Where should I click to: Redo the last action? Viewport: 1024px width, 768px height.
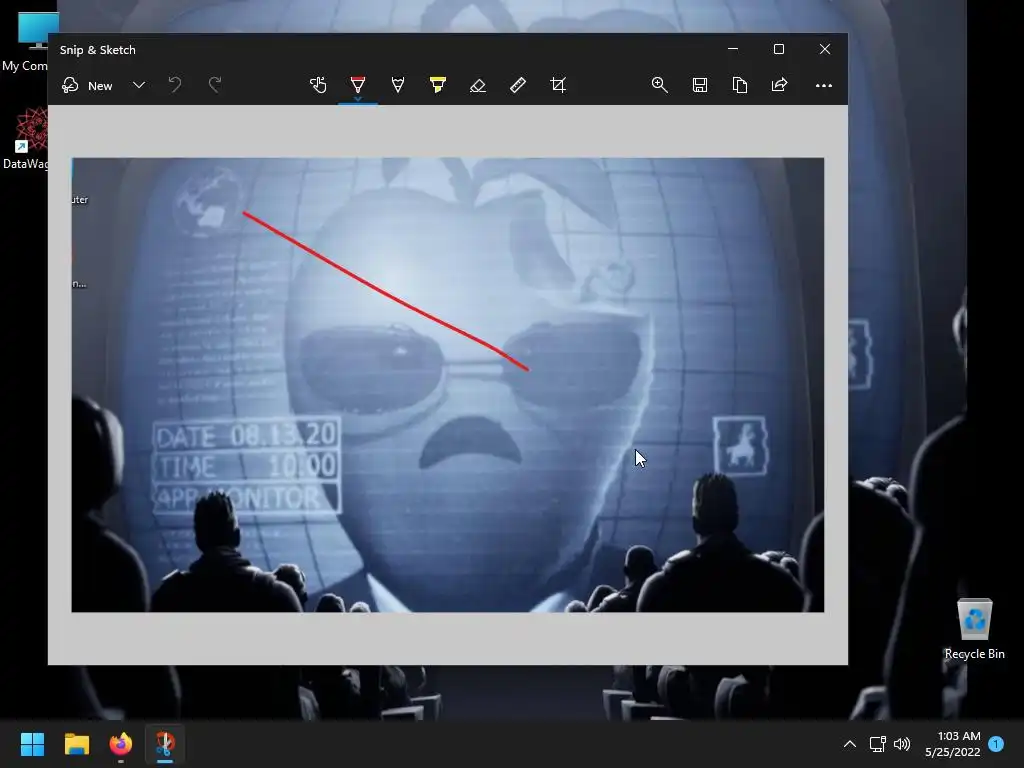[x=215, y=86]
